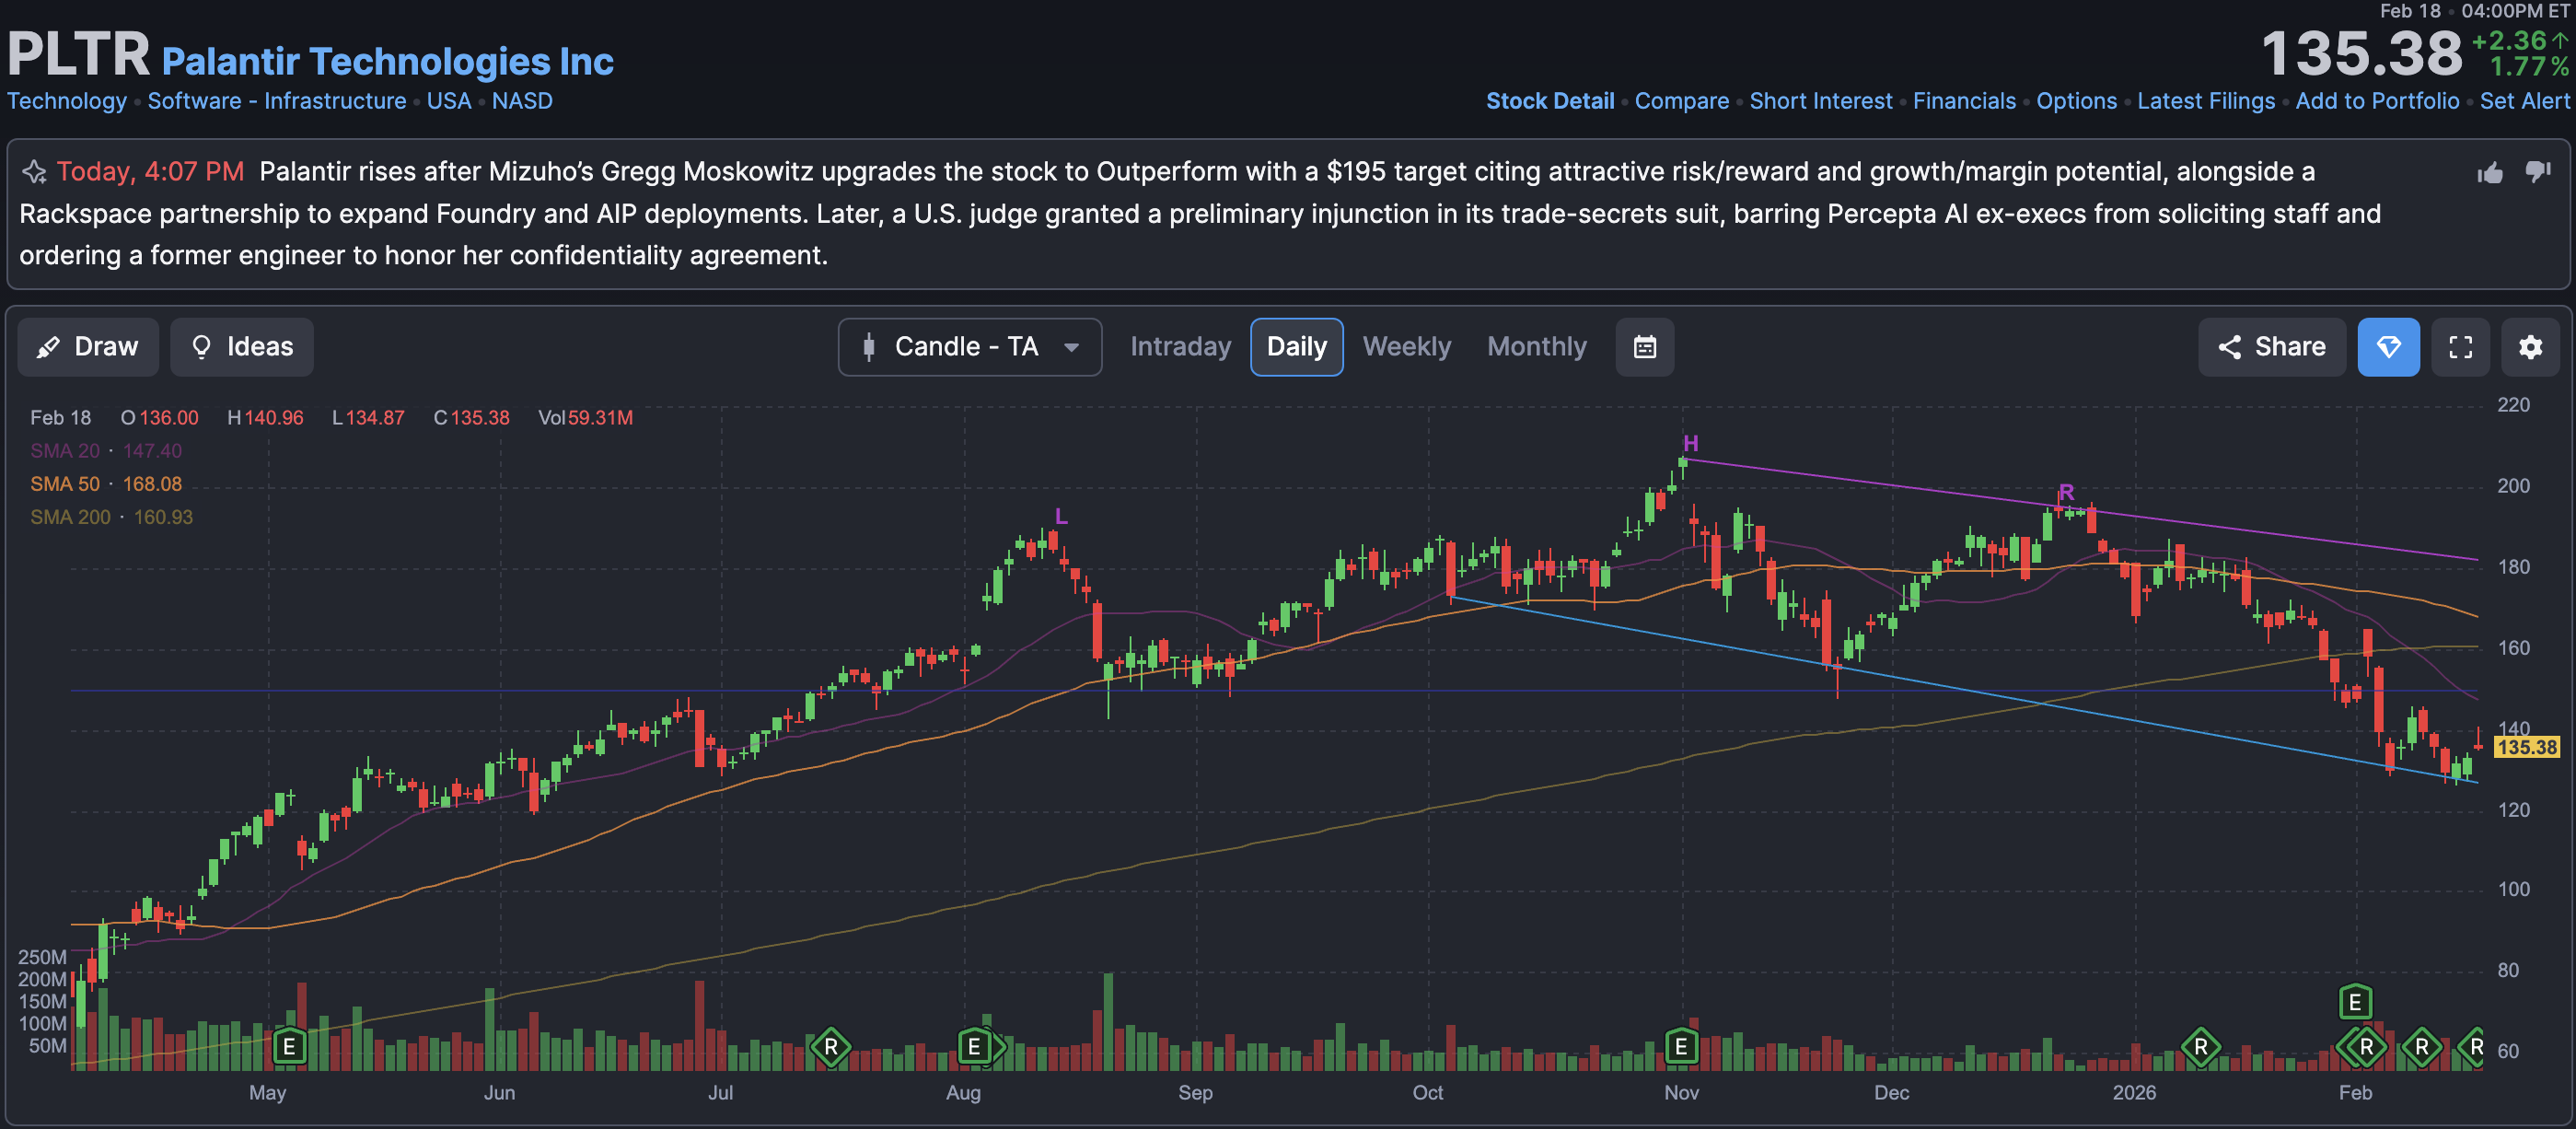Click the earnings E marker above February
2576x1129 pixels.
[x=2354, y=1001]
